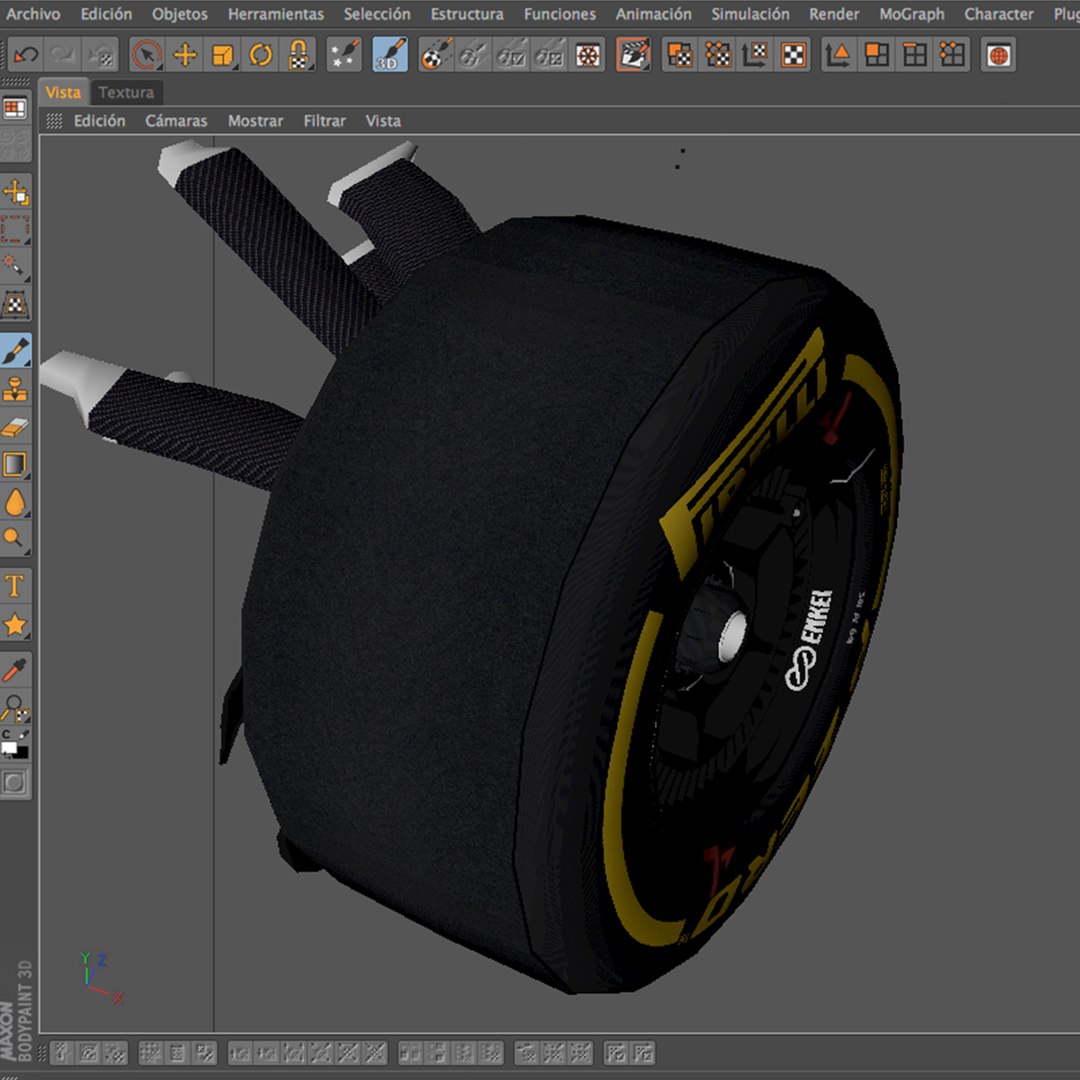Click the axis with orange triangle icon
1080x1080 pixels.
click(839, 54)
